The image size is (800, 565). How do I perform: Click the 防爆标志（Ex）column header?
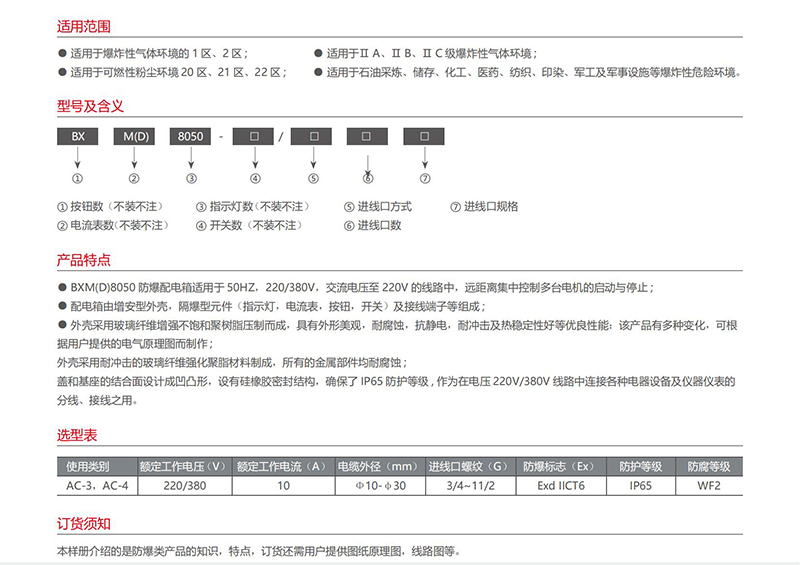pos(560,466)
